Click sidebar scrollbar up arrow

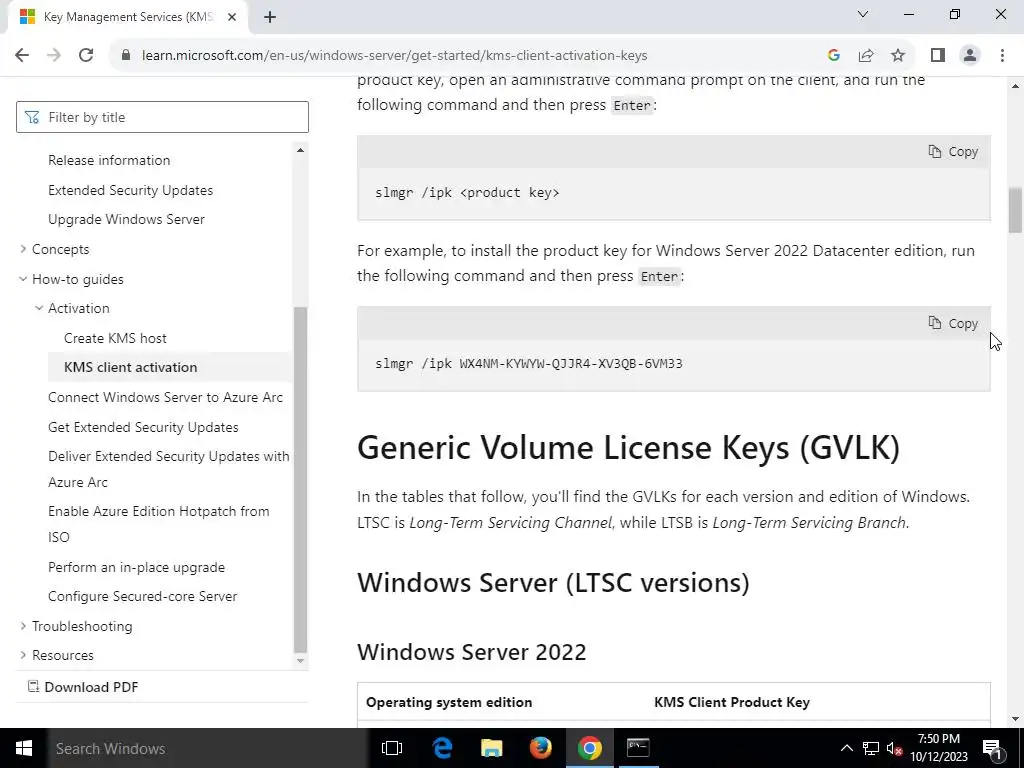pyautogui.click(x=300, y=150)
